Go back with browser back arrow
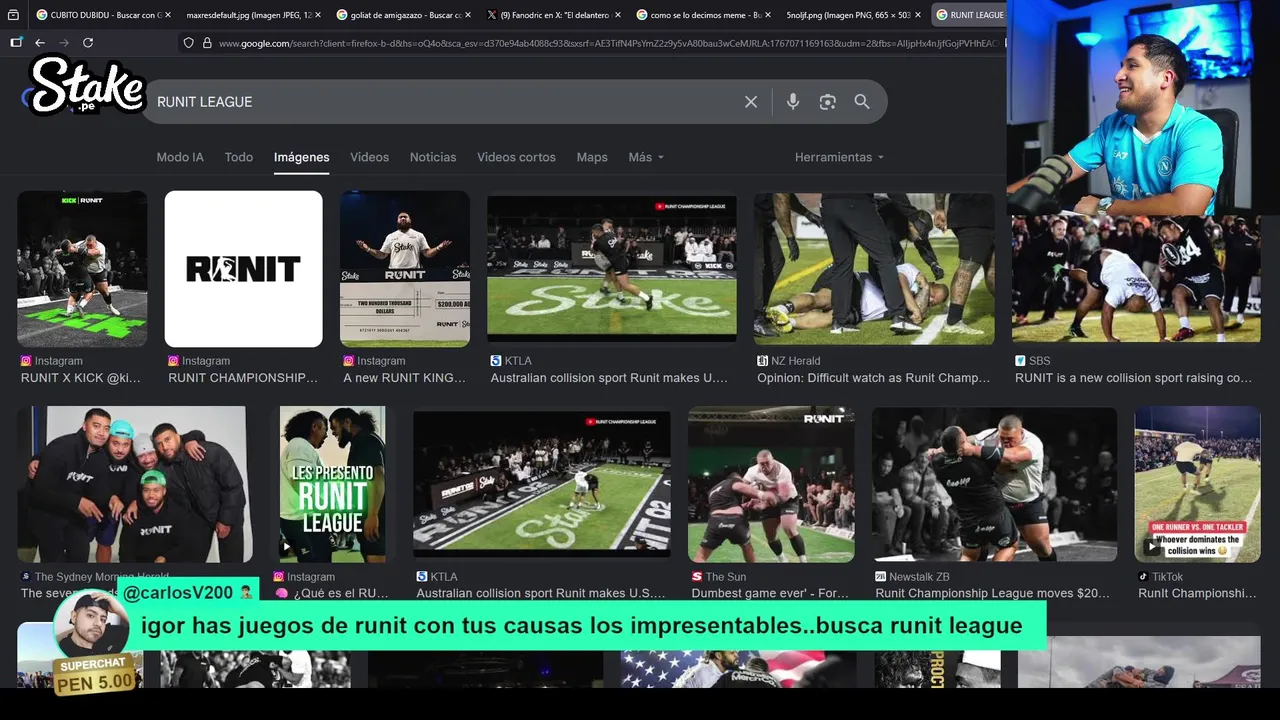Image resolution: width=1280 pixels, height=720 pixels. (x=40, y=43)
